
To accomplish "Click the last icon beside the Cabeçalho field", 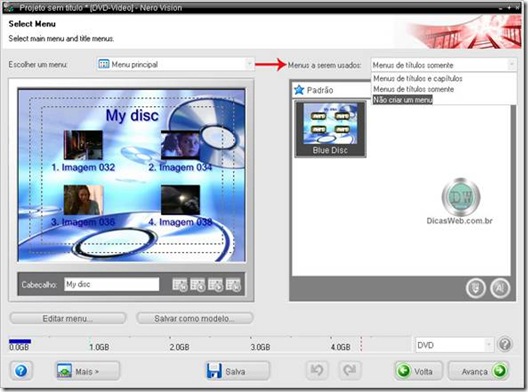I will [x=233, y=285].
